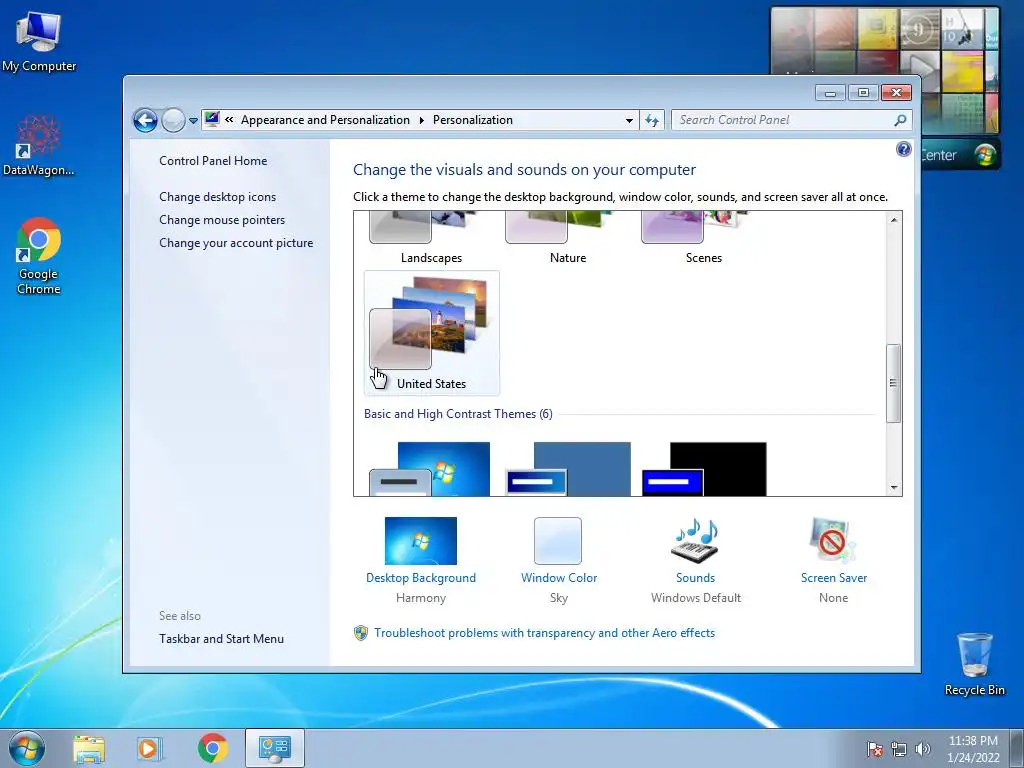Click the search magnifier icon
Image resolution: width=1024 pixels, height=768 pixels.
[x=901, y=120]
